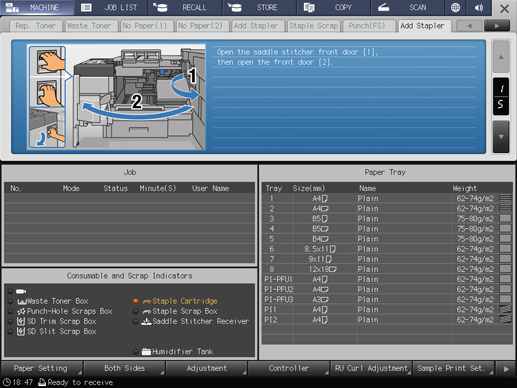The width and height of the screenshot is (517, 388).
Task: Click the Waste Toner Box icon
Action: tap(21, 301)
